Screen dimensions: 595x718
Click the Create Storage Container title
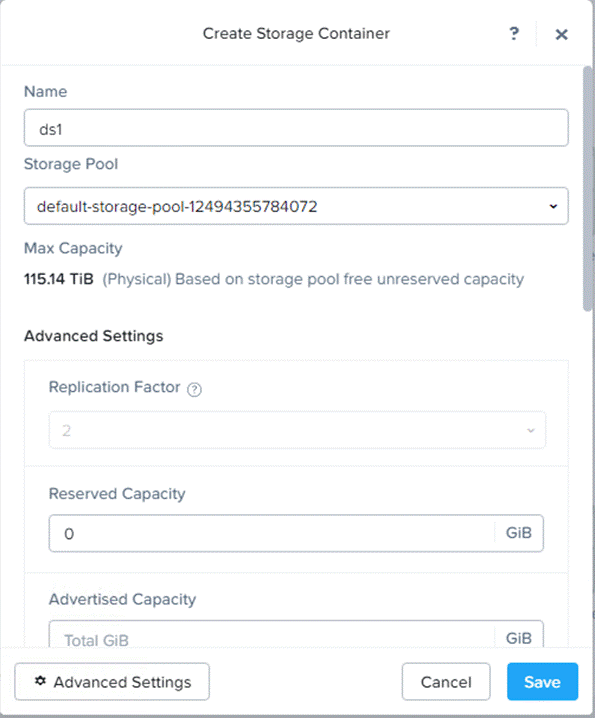pyautogui.click(x=296, y=33)
